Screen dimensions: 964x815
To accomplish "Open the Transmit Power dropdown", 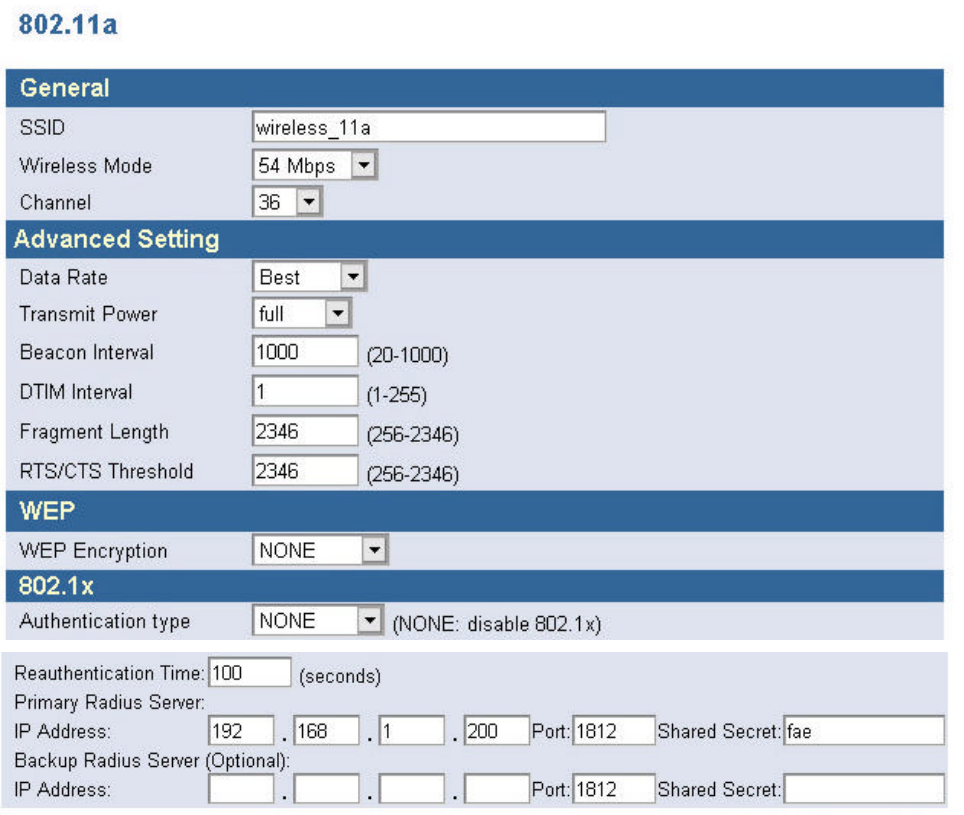I will [301, 313].
